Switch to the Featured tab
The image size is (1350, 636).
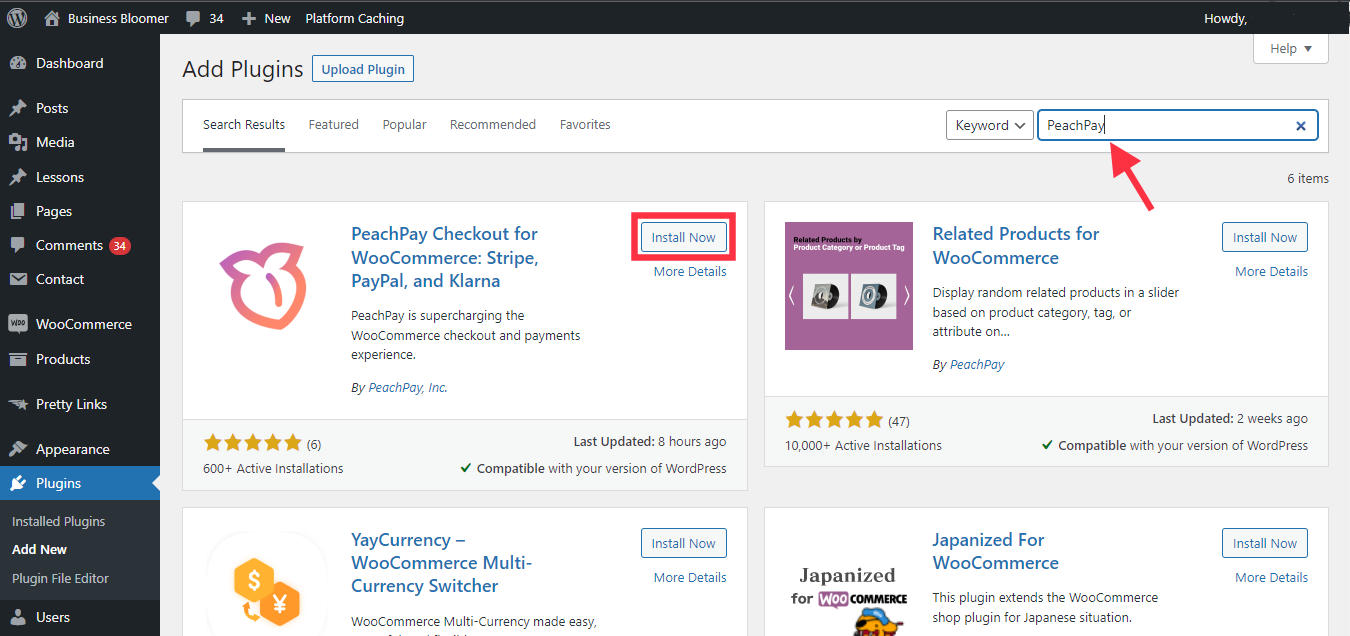point(333,125)
